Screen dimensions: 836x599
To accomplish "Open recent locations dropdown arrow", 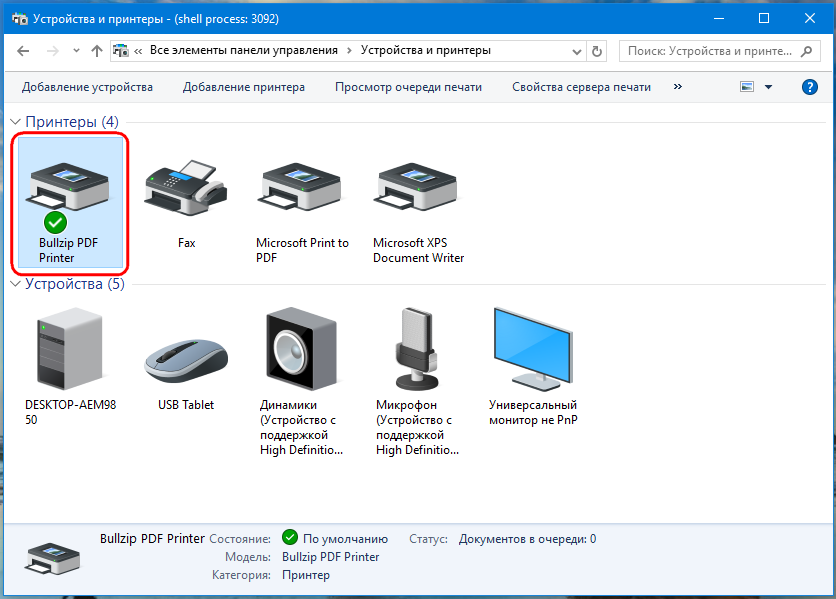I will 76,51.
